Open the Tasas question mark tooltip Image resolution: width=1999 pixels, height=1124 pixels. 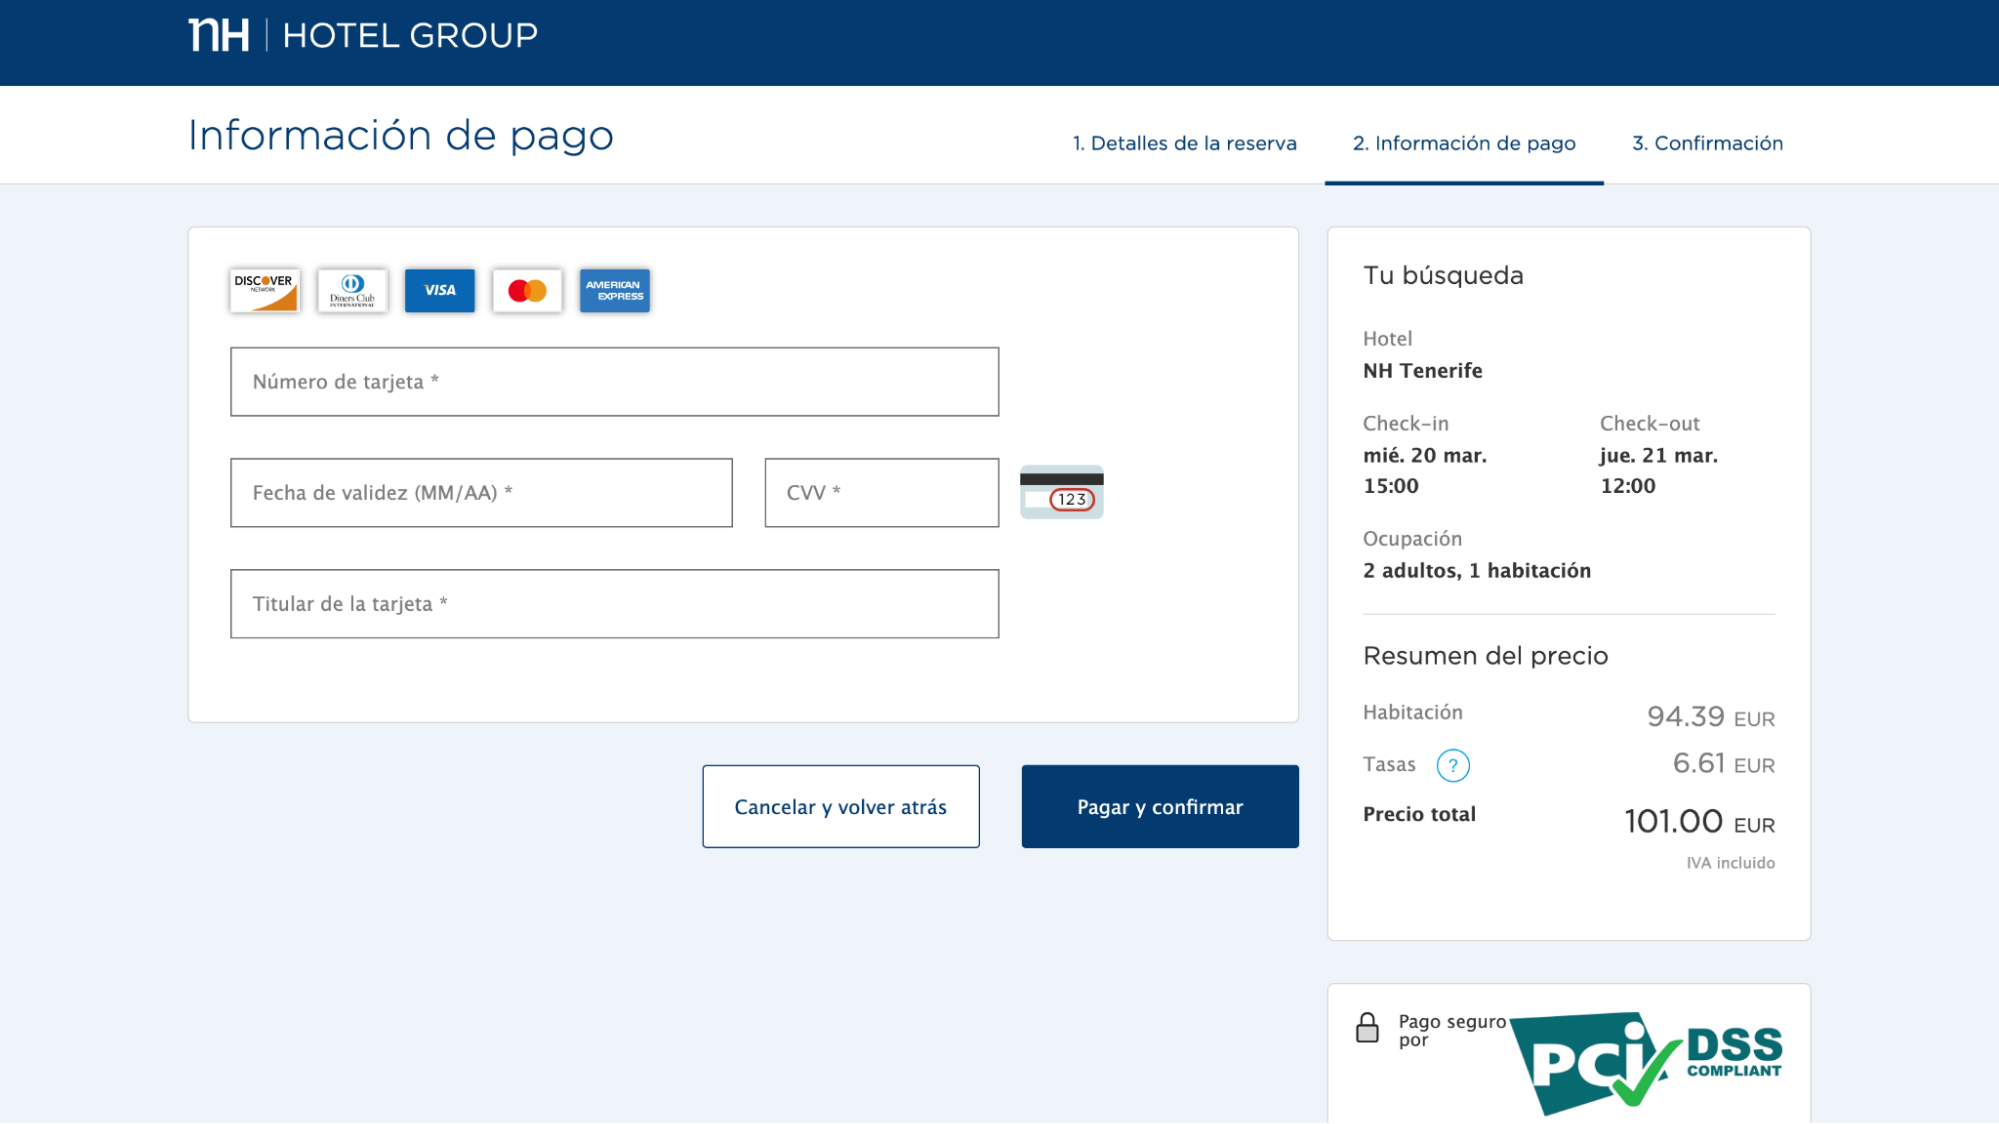click(1453, 765)
